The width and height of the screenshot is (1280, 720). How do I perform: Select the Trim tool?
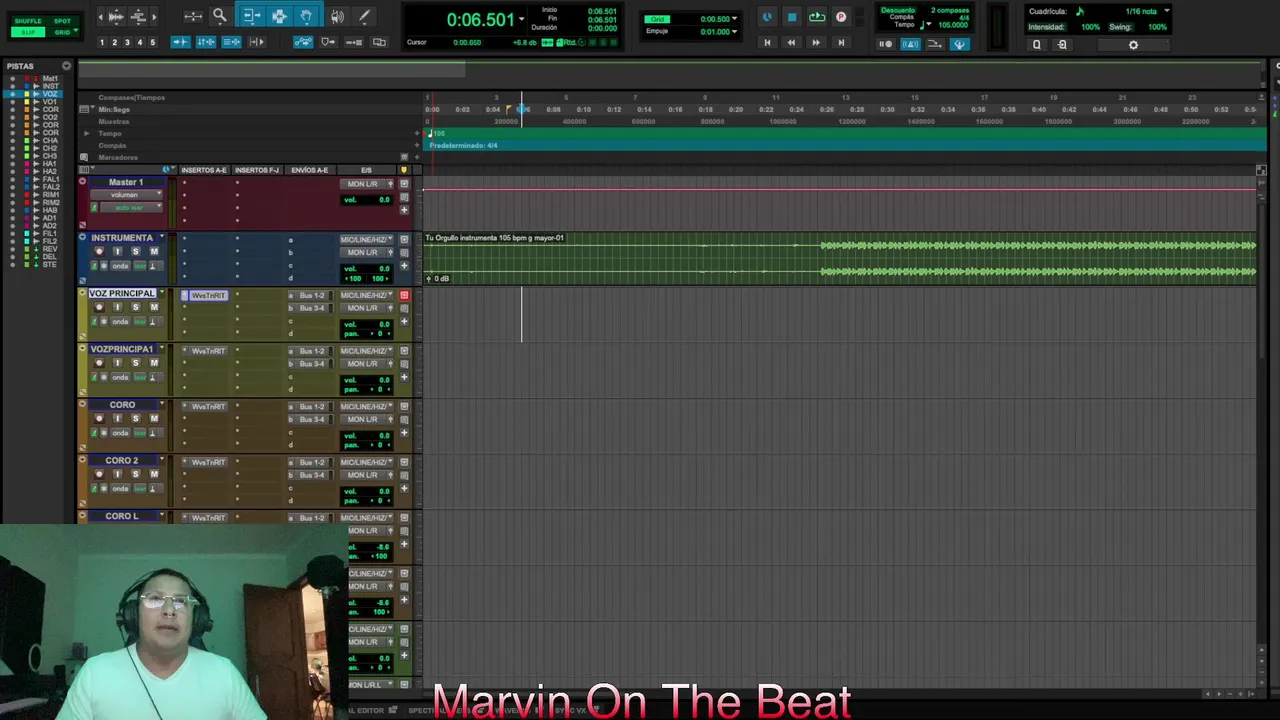point(252,16)
